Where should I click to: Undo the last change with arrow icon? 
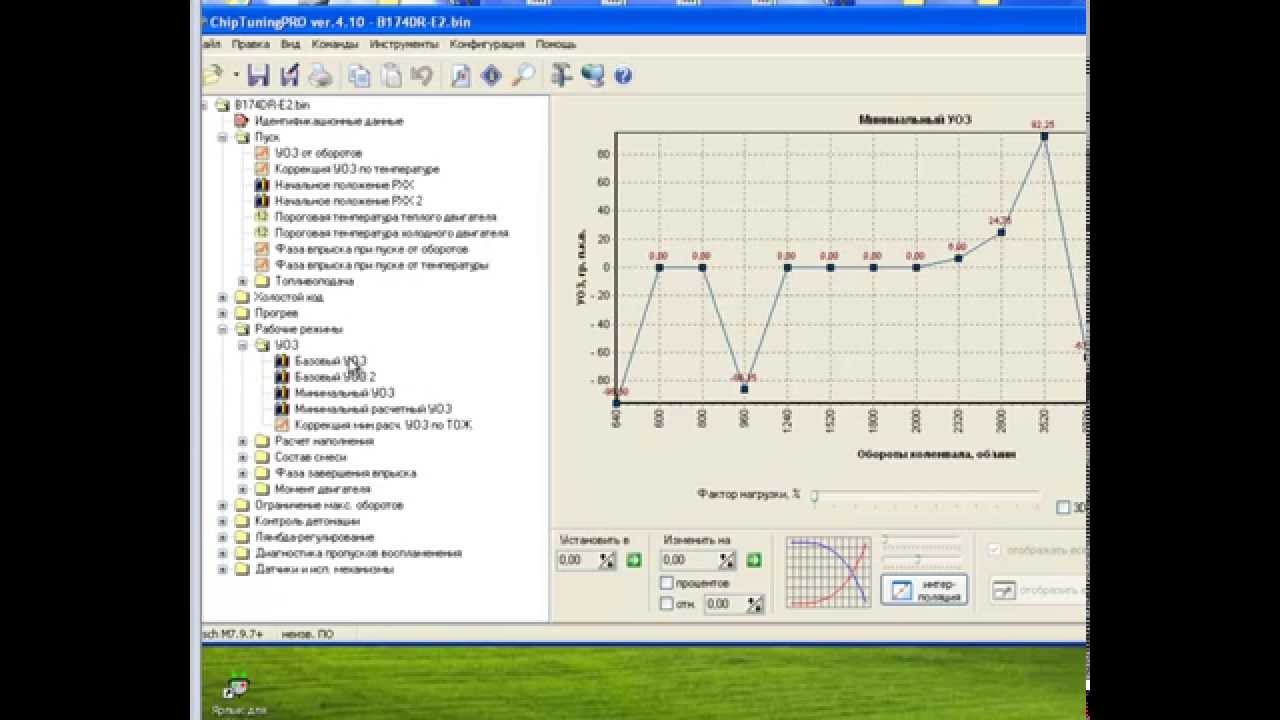[421, 75]
